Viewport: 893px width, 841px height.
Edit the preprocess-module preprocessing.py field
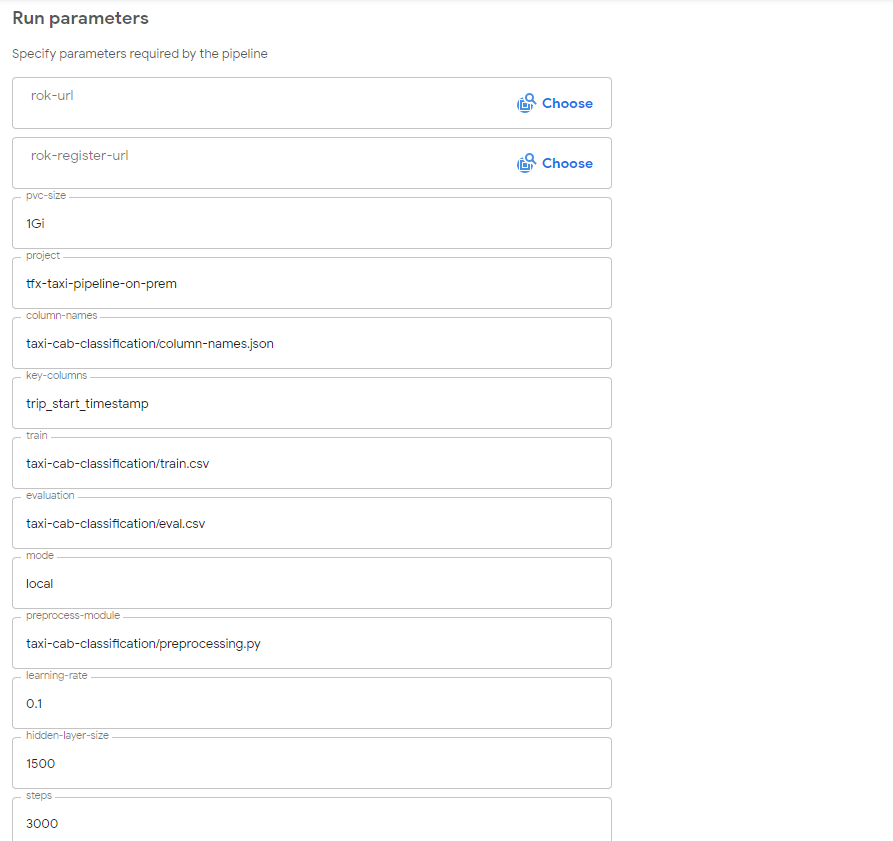312,643
